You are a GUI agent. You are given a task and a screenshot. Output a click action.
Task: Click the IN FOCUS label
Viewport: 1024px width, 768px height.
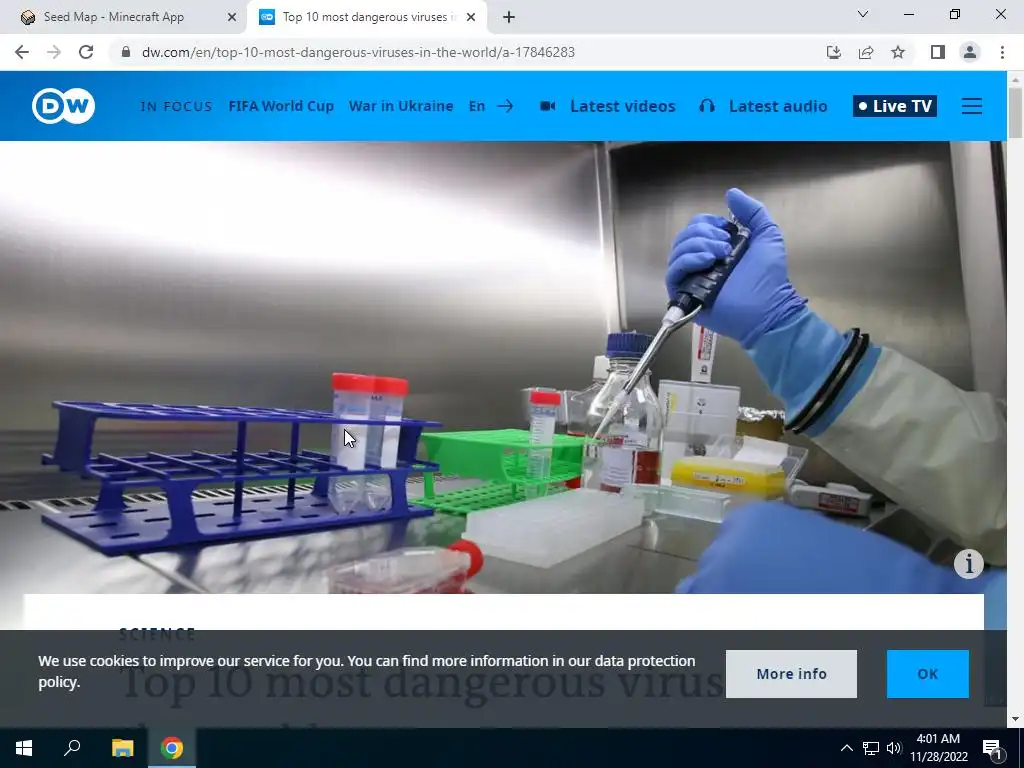click(x=176, y=106)
